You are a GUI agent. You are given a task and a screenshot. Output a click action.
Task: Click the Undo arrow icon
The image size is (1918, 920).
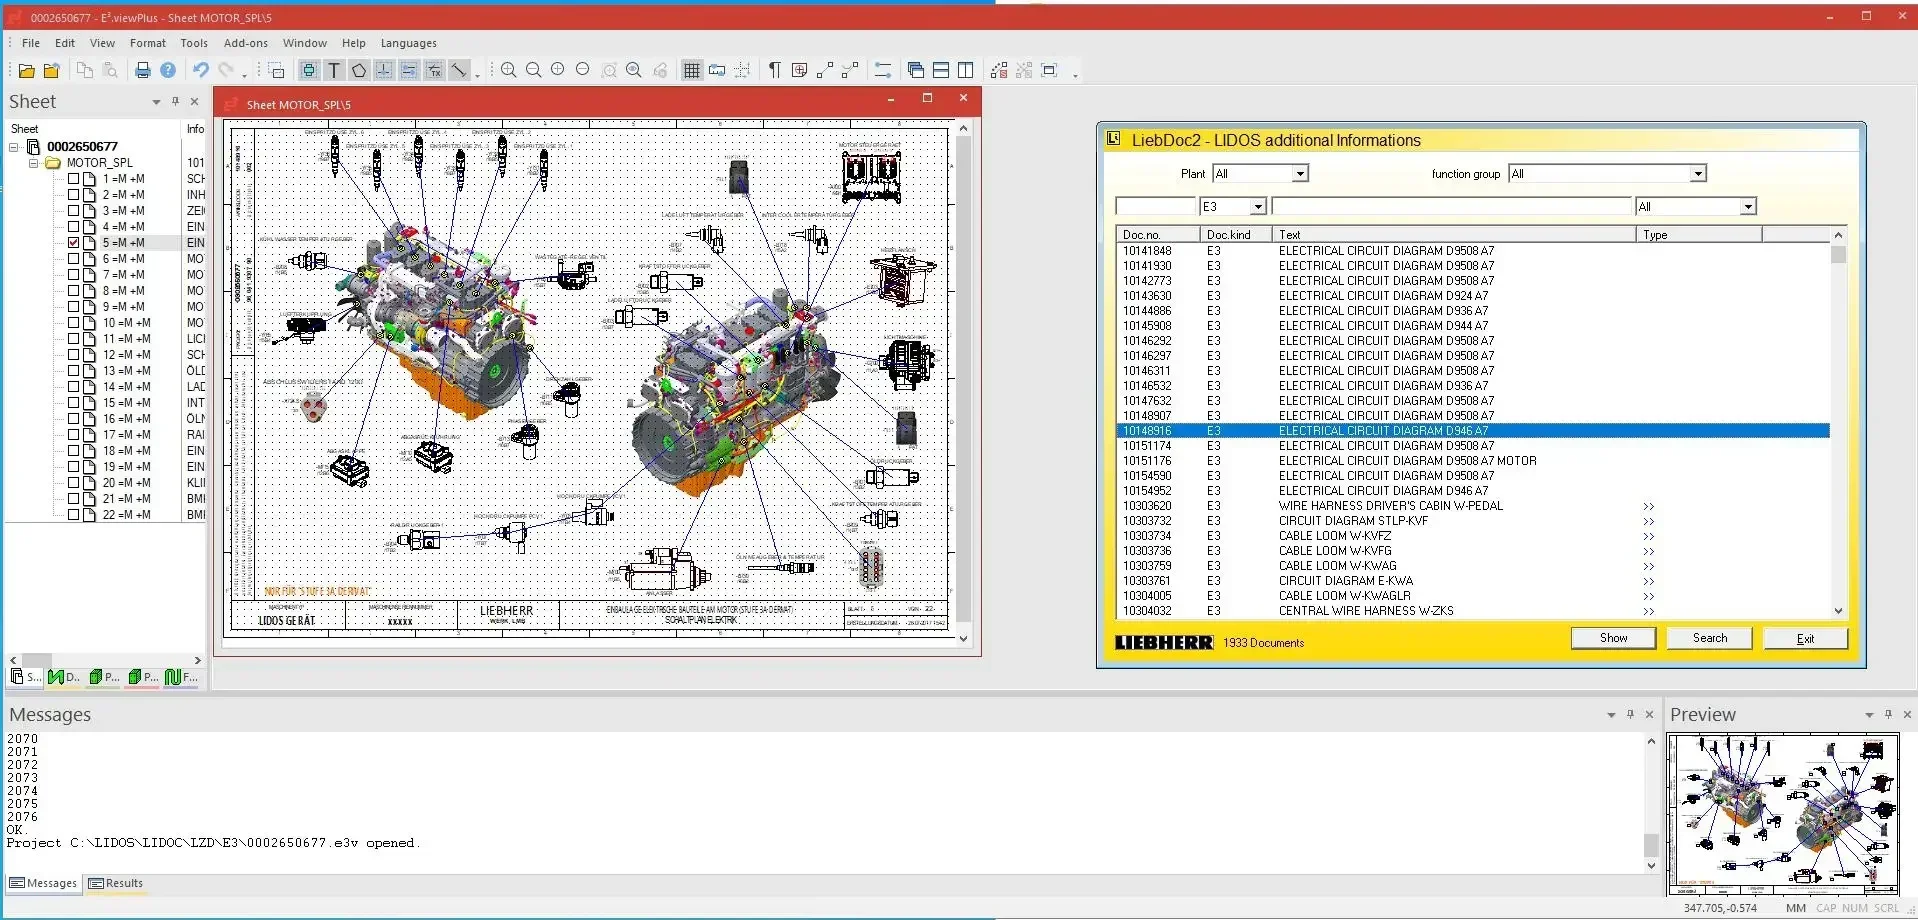pos(200,70)
